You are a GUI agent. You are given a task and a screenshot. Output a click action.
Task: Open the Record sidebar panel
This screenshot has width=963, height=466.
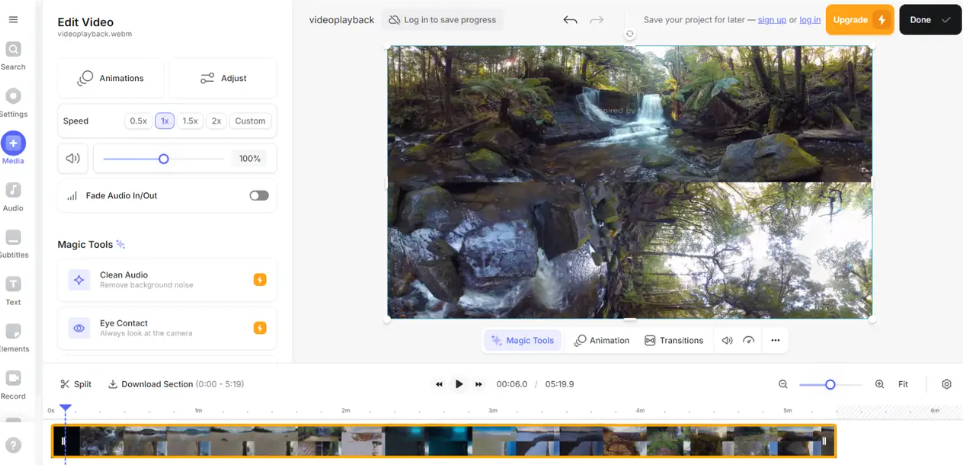point(13,385)
